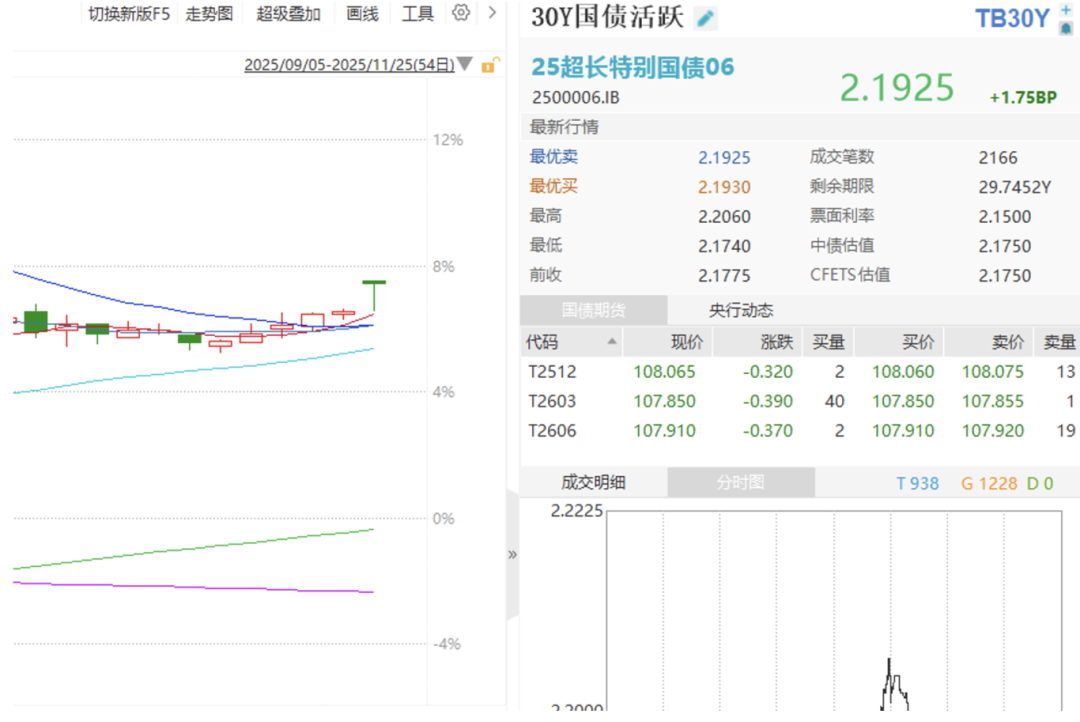Click the 切换新版F5 button

point(129,14)
